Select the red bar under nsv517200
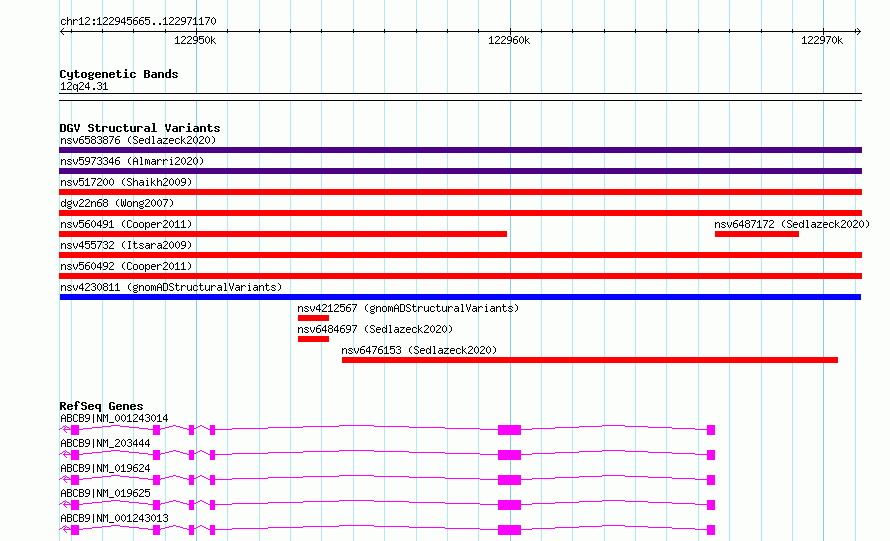 pyautogui.click(x=460, y=192)
